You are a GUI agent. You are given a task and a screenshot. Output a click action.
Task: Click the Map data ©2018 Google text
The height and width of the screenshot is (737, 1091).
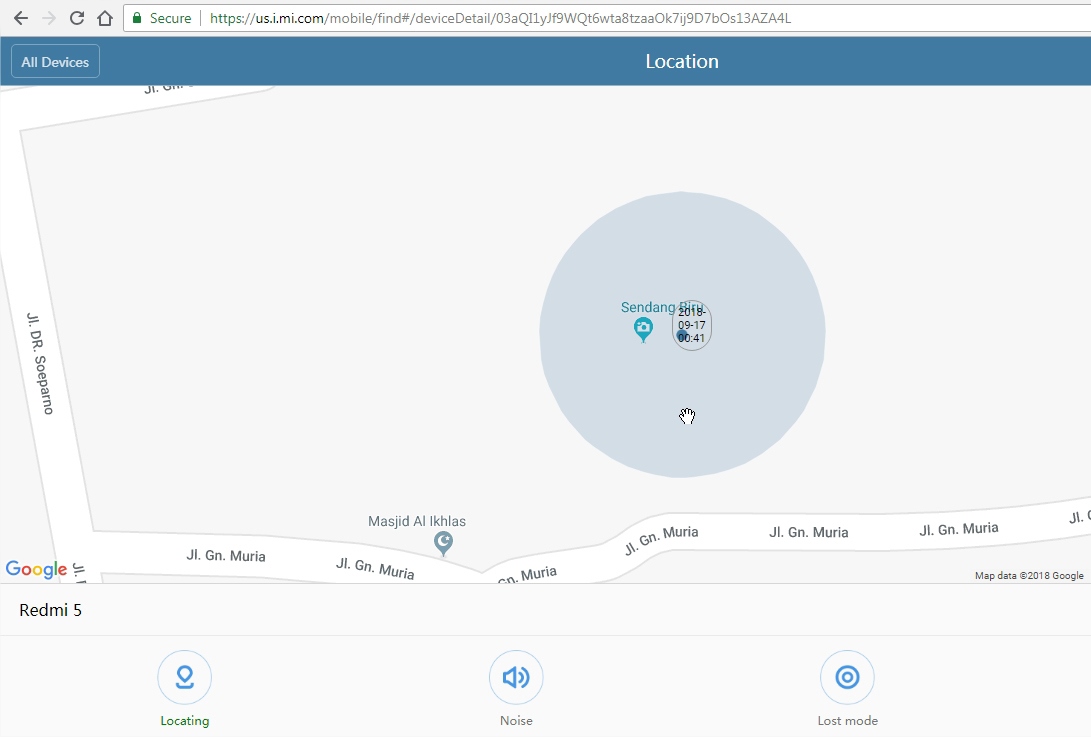click(1029, 576)
